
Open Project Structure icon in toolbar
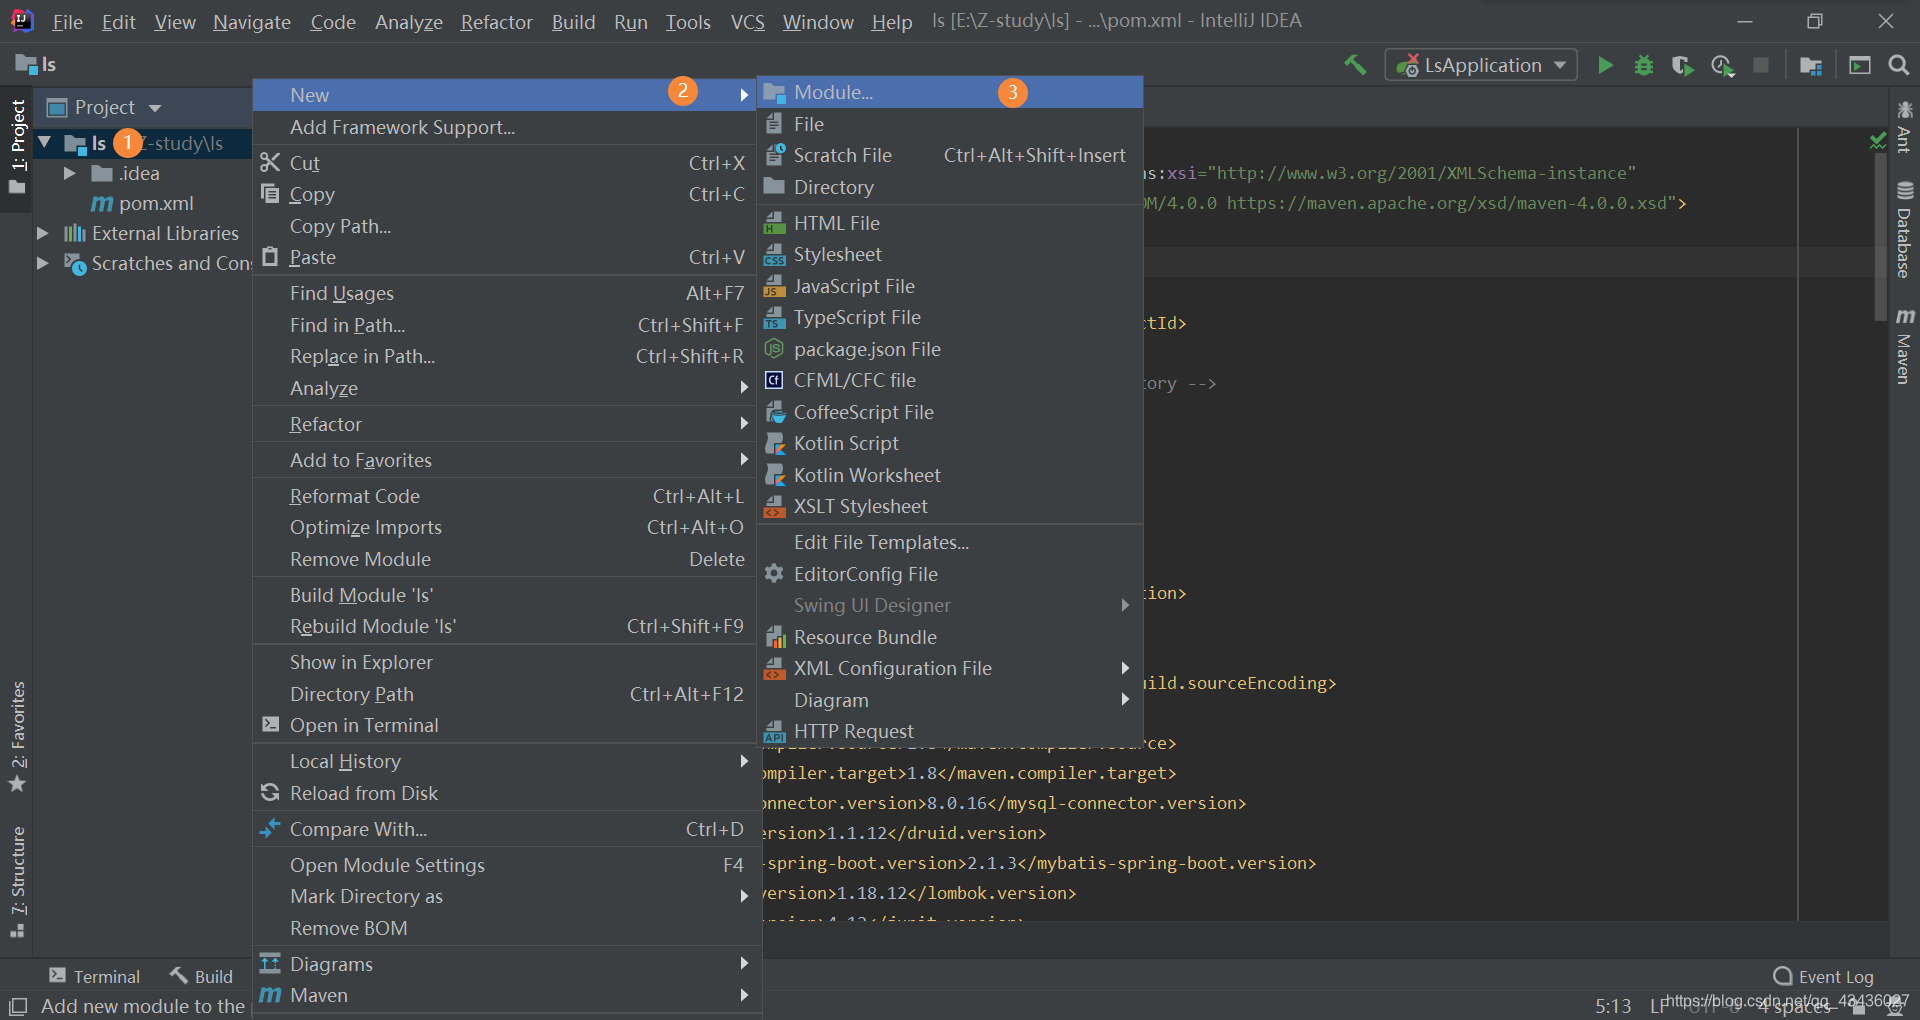click(1810, 65)
